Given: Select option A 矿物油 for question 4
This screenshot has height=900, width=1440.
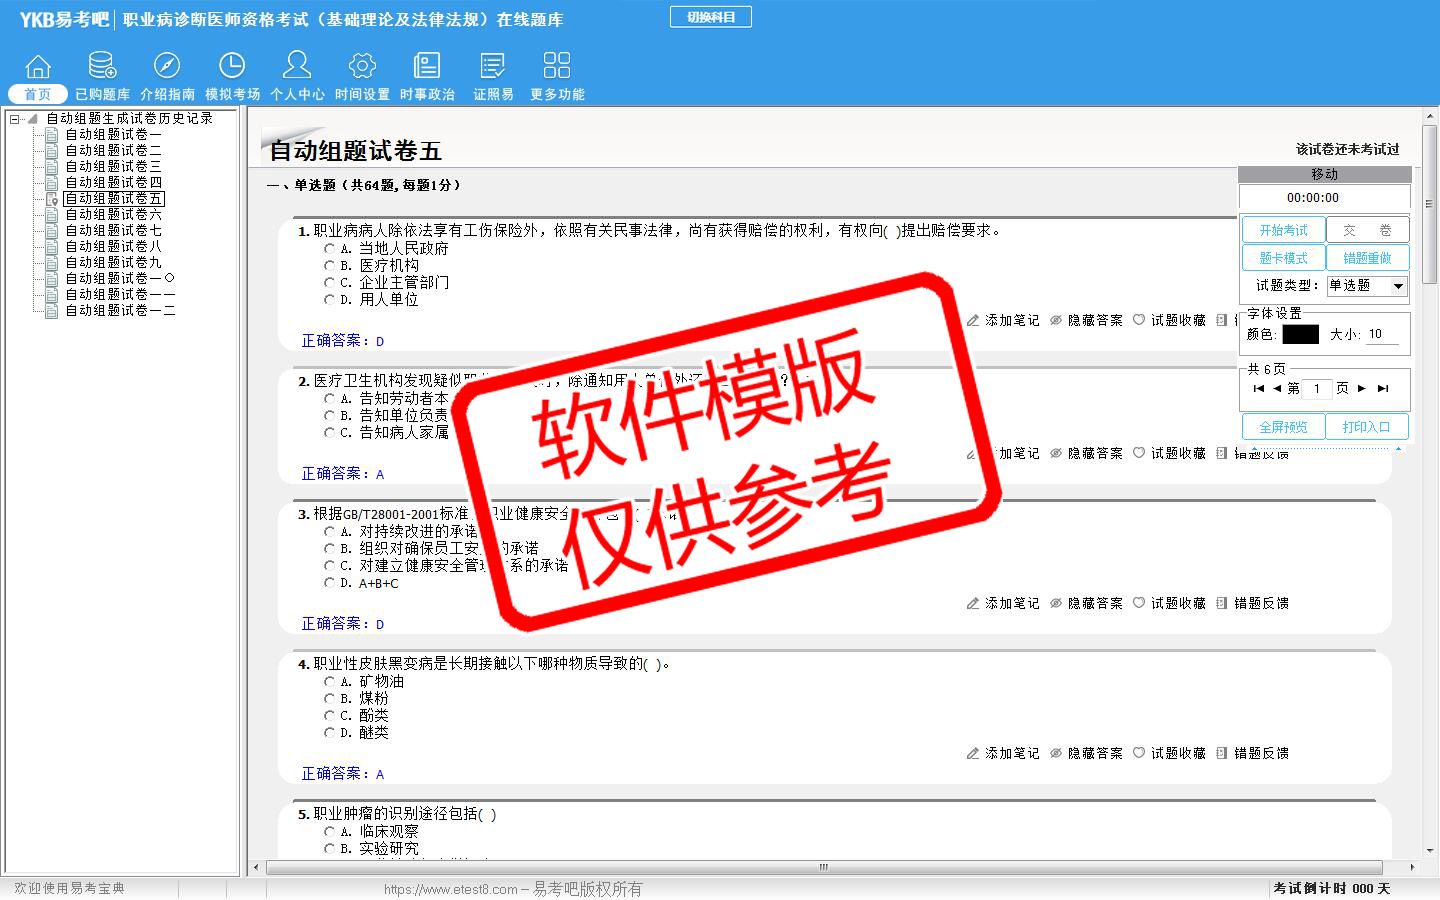Looking at the screenshot, I should pos(330,682).
